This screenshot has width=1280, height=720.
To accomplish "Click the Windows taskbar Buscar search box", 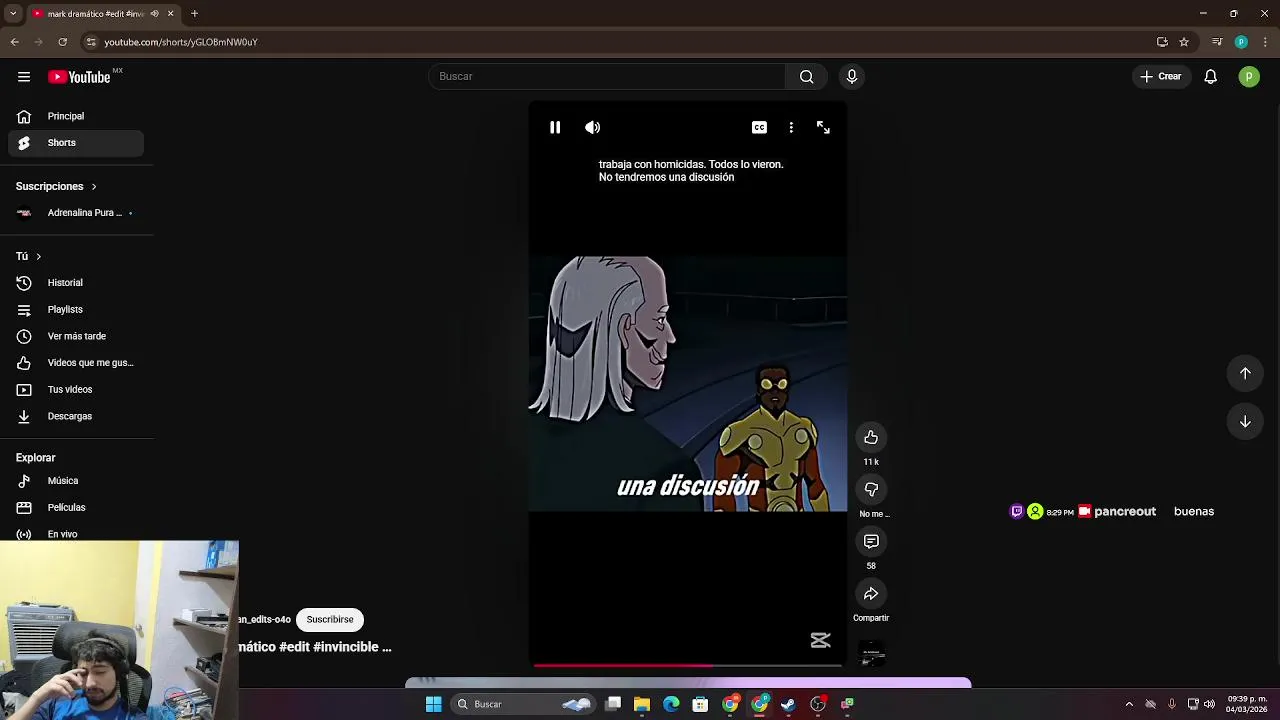I will (524, 704).
